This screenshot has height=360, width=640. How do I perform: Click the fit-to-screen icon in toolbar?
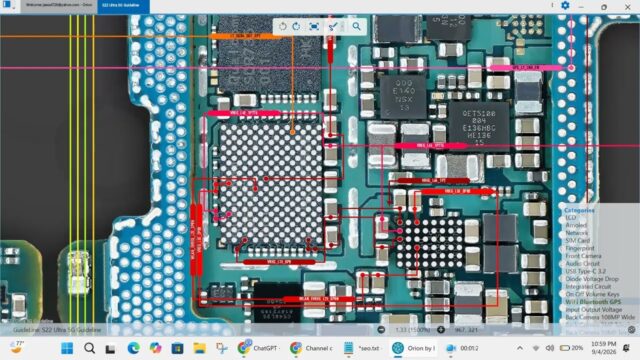[314, 27]
